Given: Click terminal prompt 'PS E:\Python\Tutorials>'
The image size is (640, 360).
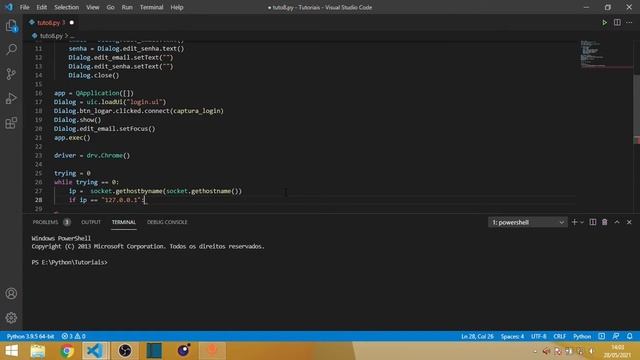Looking at the screenshot, I should [x=69, y=262].
